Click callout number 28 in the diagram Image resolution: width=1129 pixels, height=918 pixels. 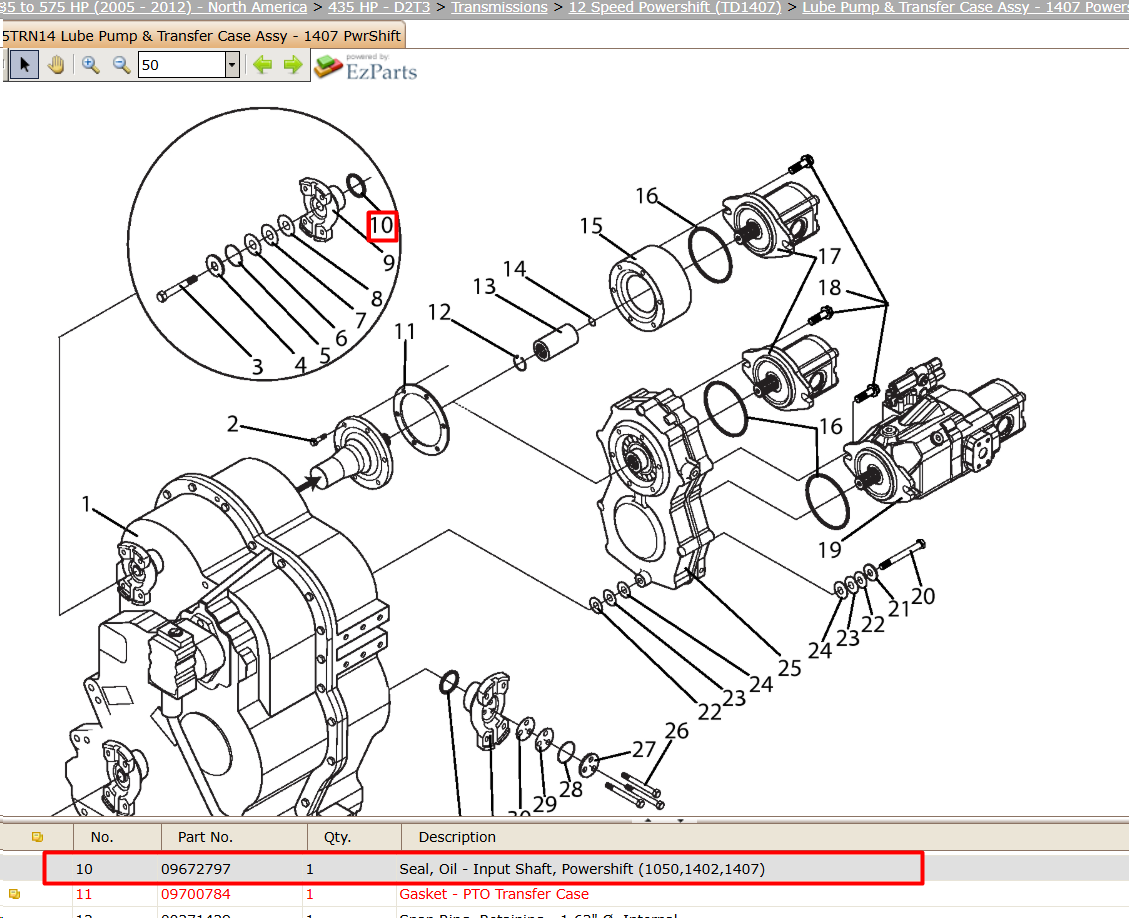571,790
